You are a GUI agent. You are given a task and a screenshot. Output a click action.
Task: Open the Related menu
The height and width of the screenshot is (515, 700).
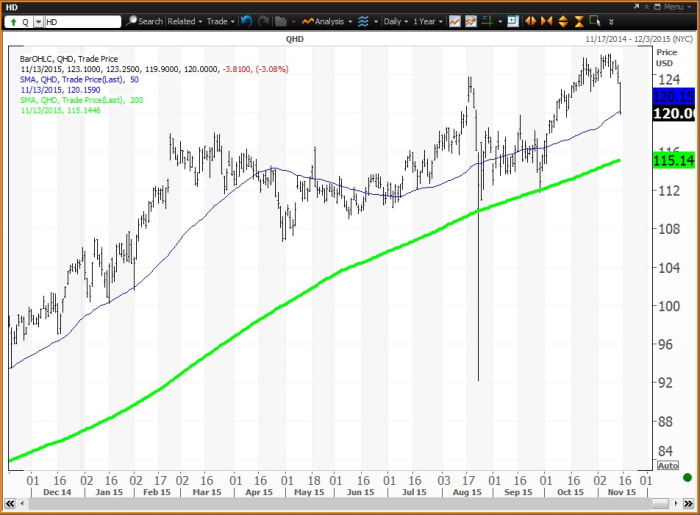[x=184, y=21]
